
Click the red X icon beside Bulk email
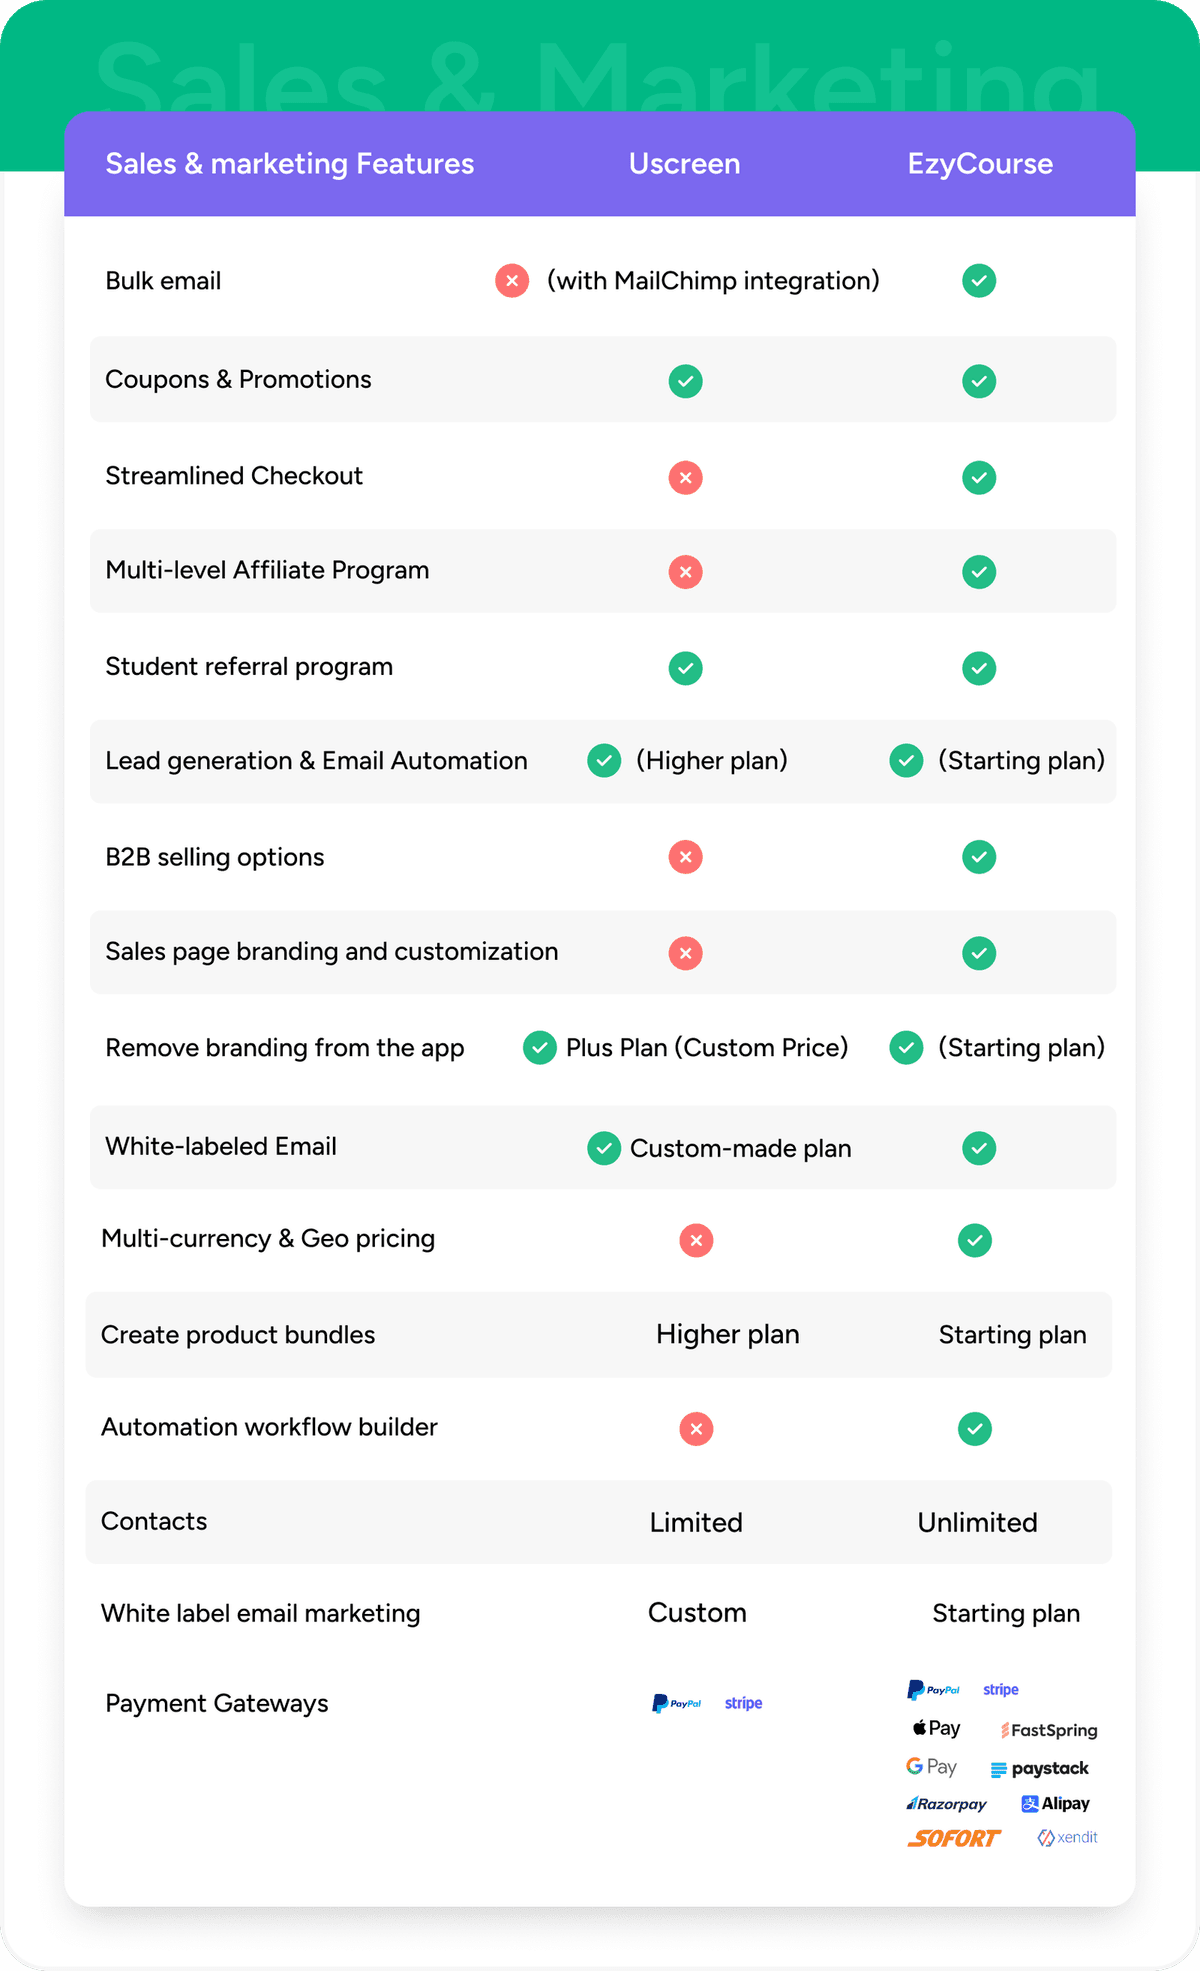pos(512,281)
